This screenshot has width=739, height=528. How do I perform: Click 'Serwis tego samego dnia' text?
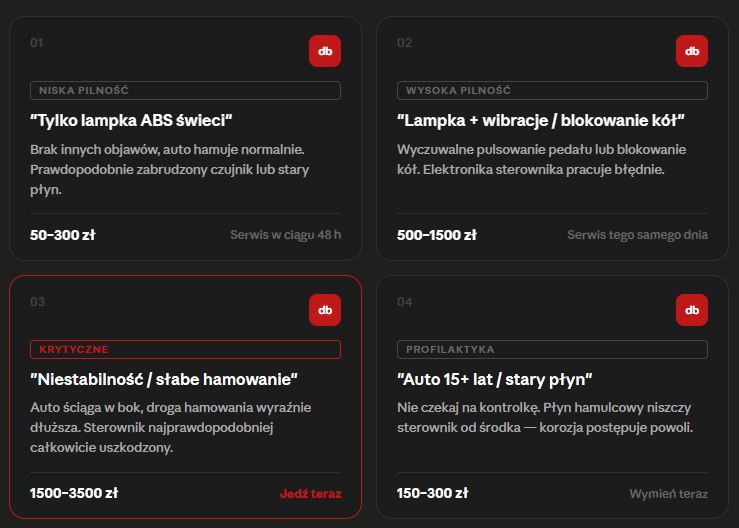tap(637, 235)
